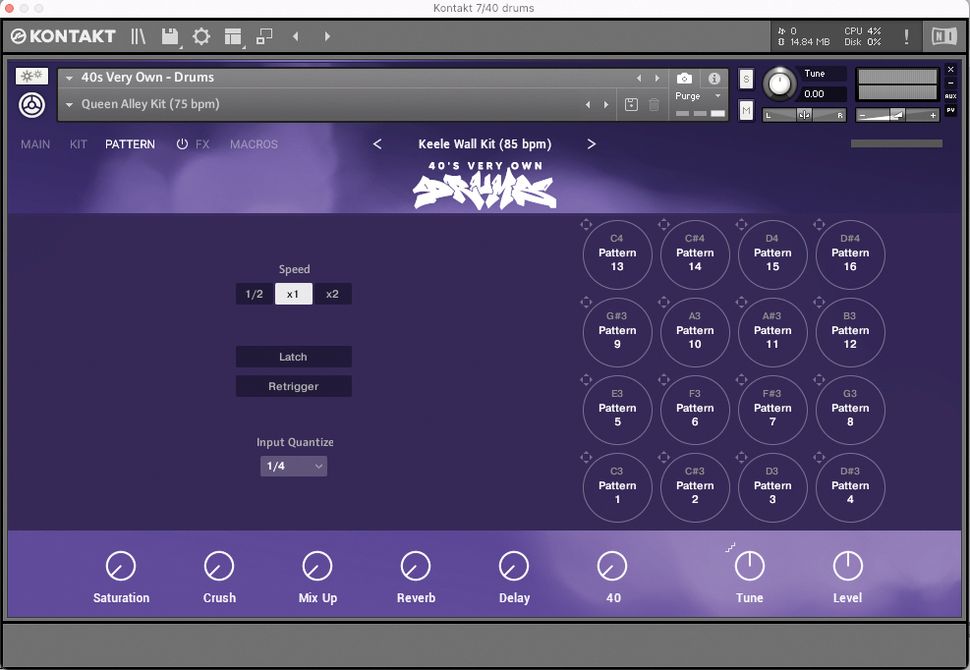Switch to the KIT tab
This screenshot has width=970, height=670.
click(x=78, y=144)
